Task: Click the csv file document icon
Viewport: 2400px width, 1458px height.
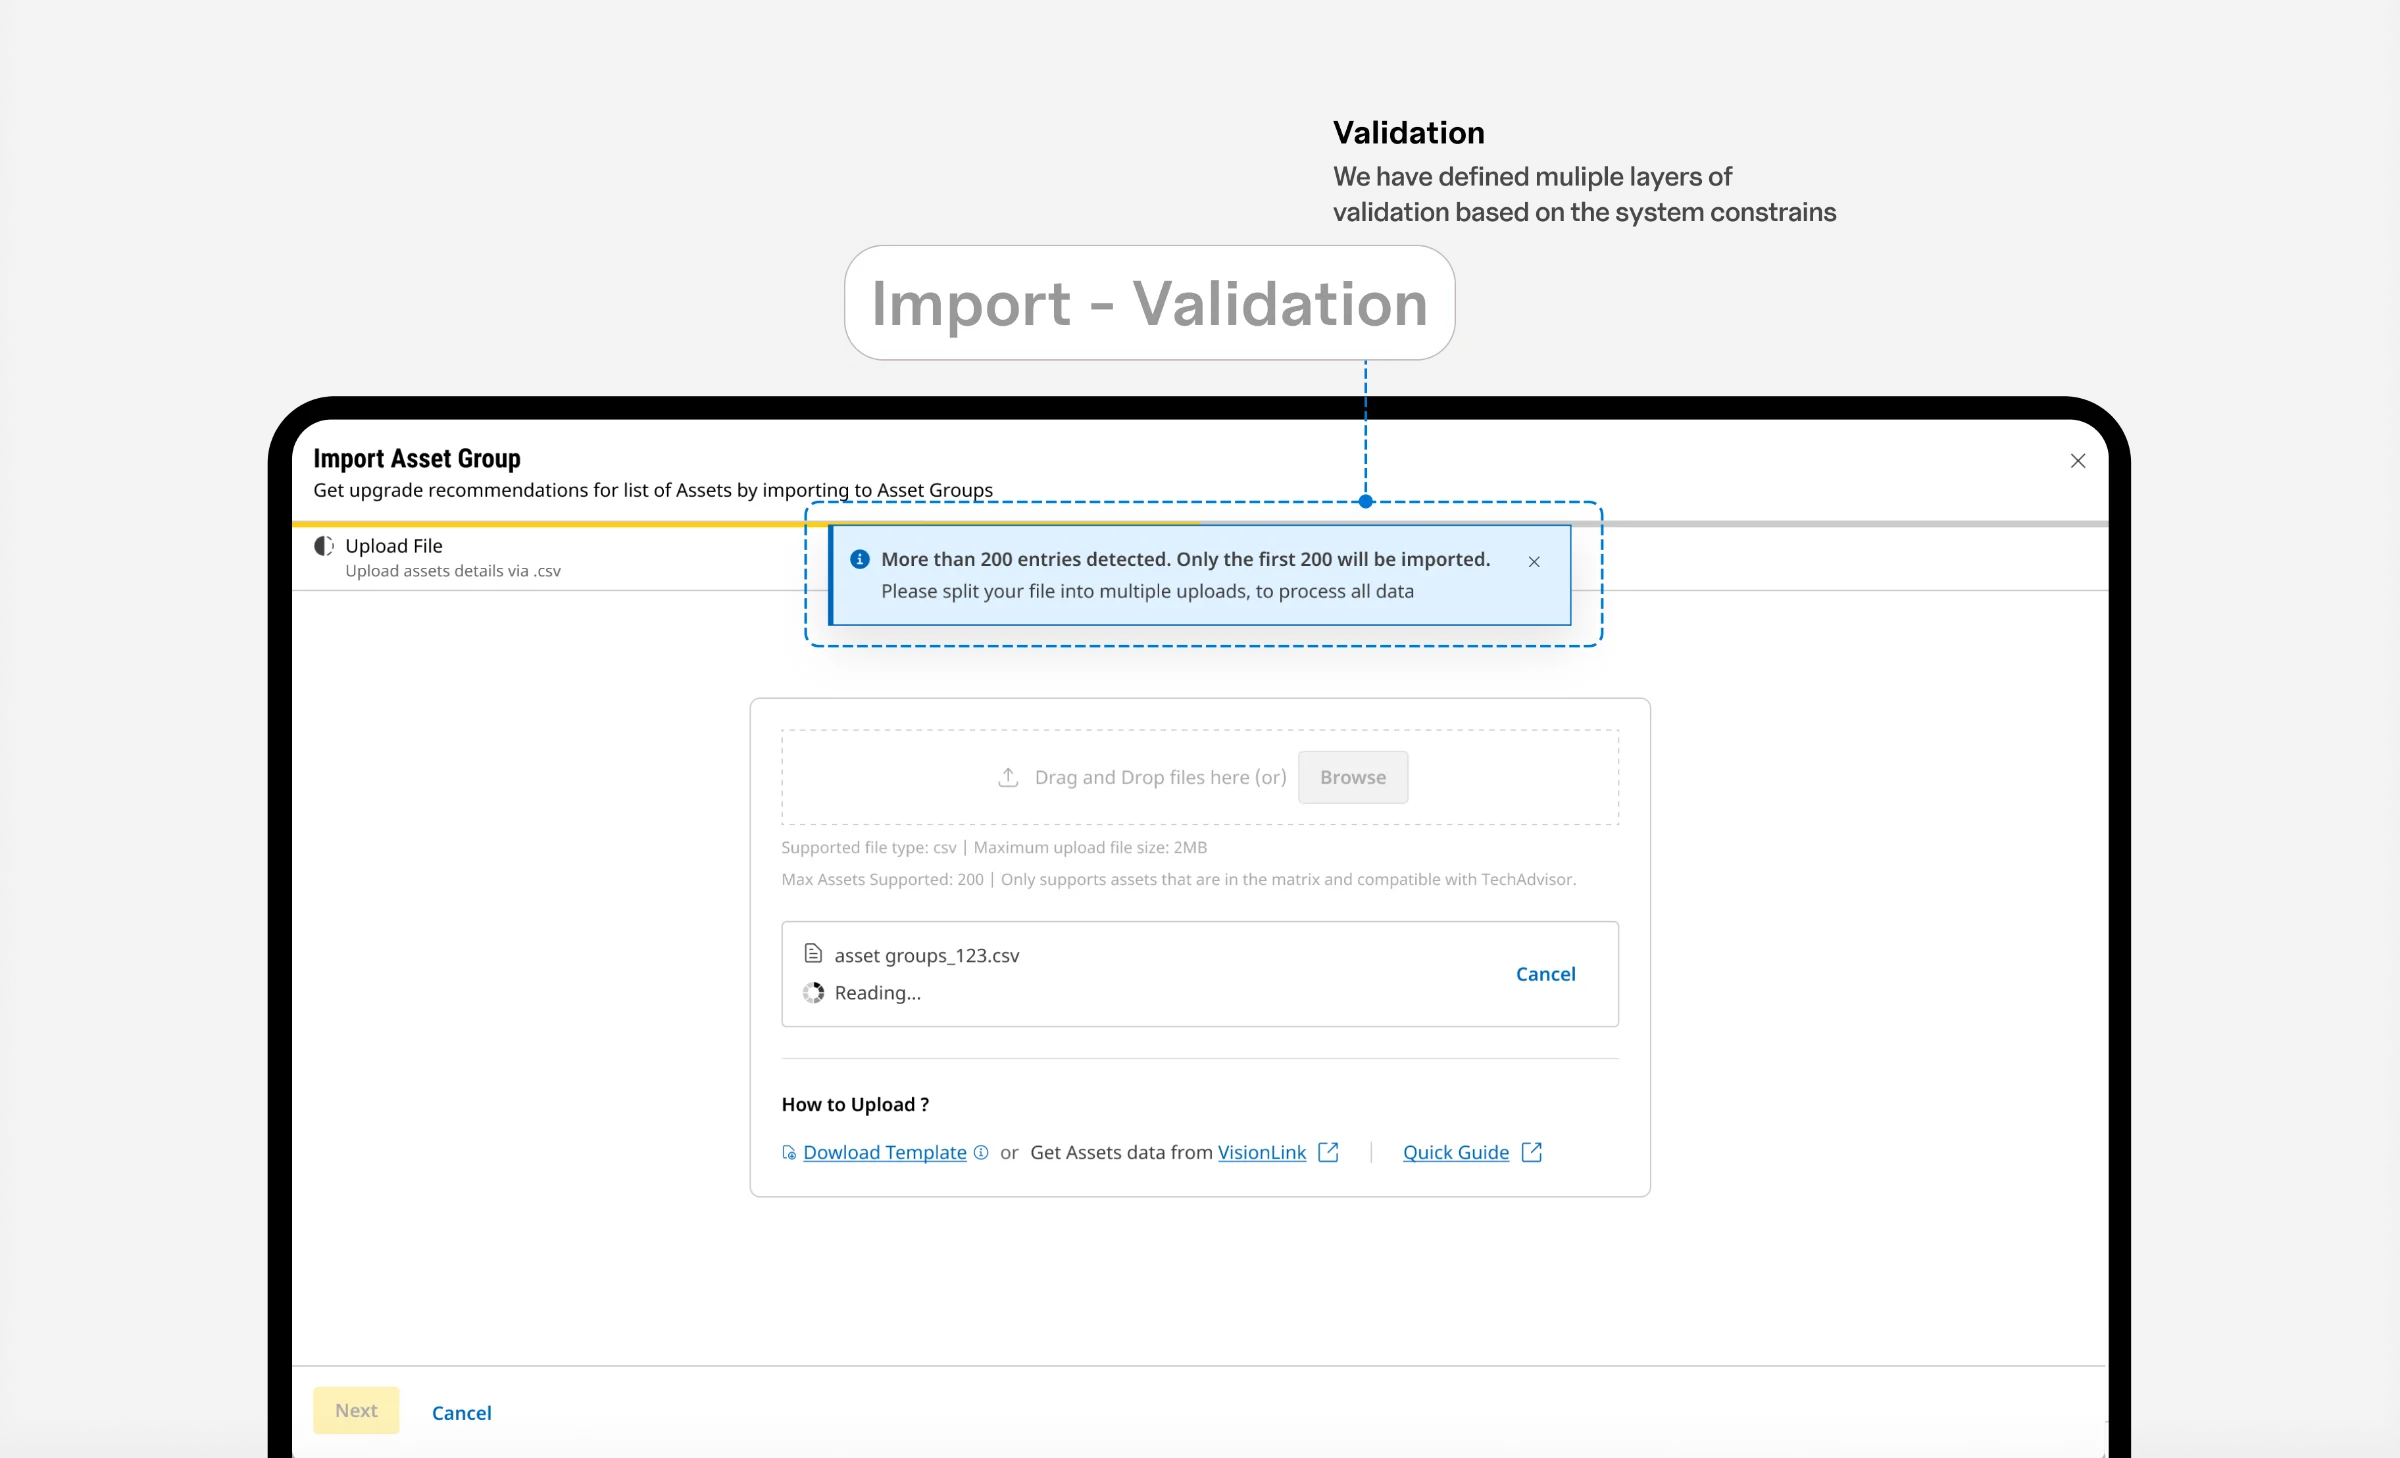Action: 813,953
